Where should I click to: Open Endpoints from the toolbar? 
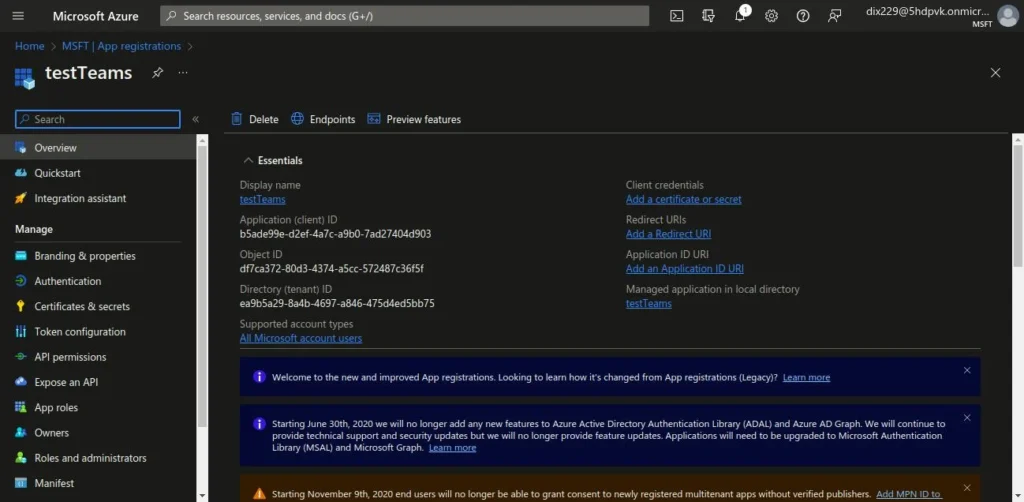[323, 119]
